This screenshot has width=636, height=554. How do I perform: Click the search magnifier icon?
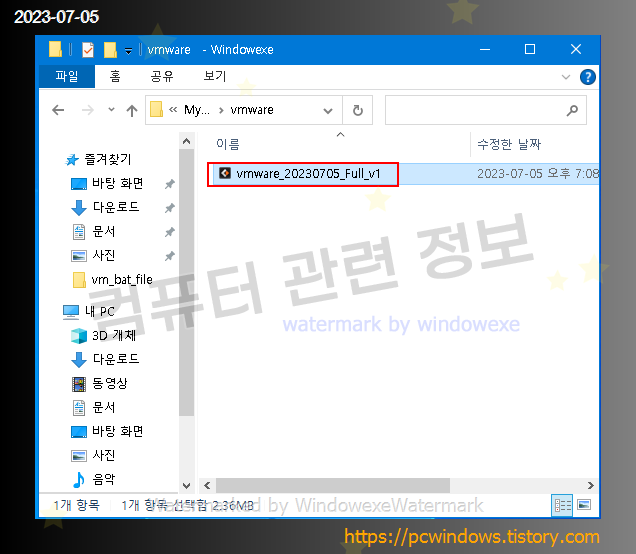click(x=572, y=110)
